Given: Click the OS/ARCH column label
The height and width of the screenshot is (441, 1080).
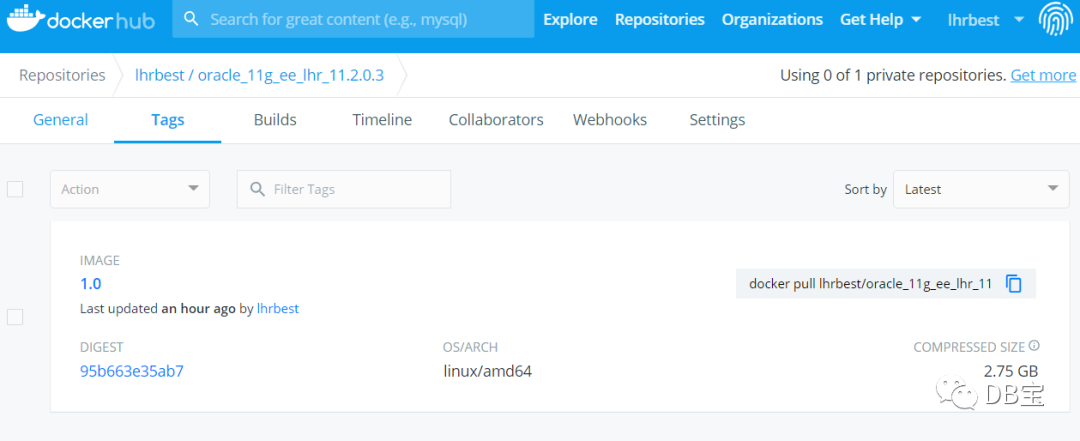Looking at the screenshot, I should (x=470, y=347).
